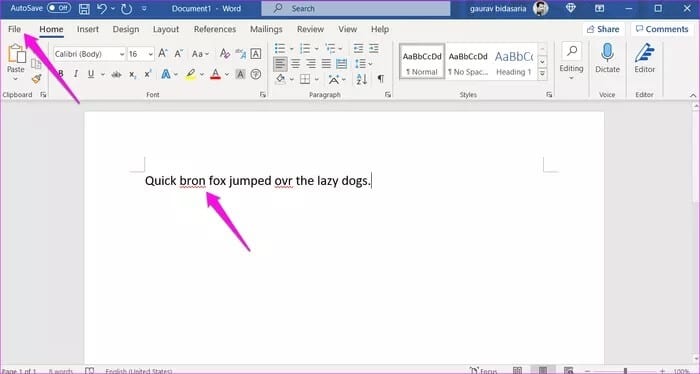Start Dictate microphone
This screenshot has height=374, width=700.
(x=607, y=59)
